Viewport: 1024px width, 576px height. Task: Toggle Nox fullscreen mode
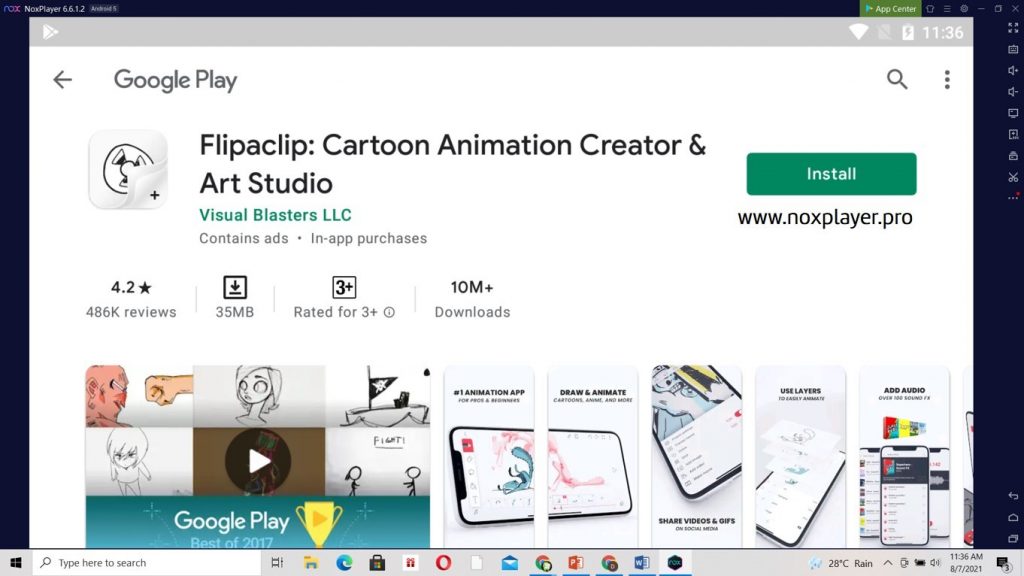coord(1013,27)
